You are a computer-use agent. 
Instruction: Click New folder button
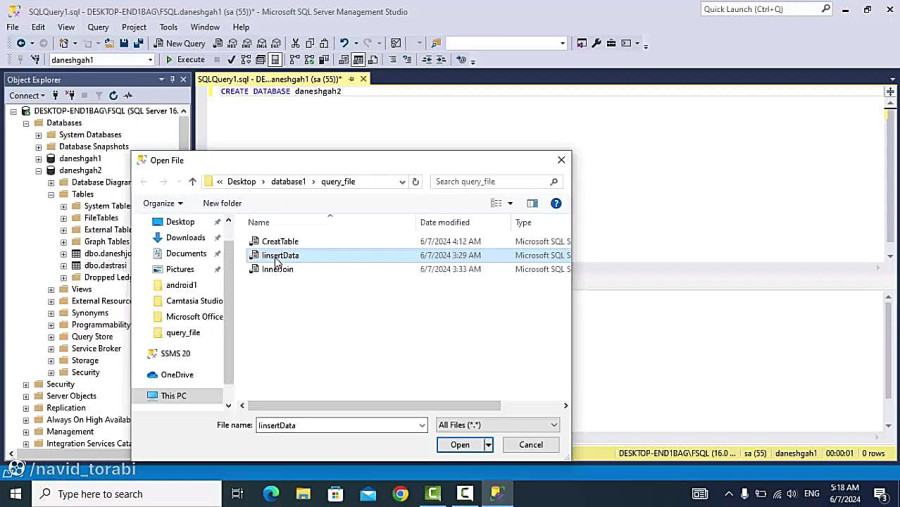[222, 203]
